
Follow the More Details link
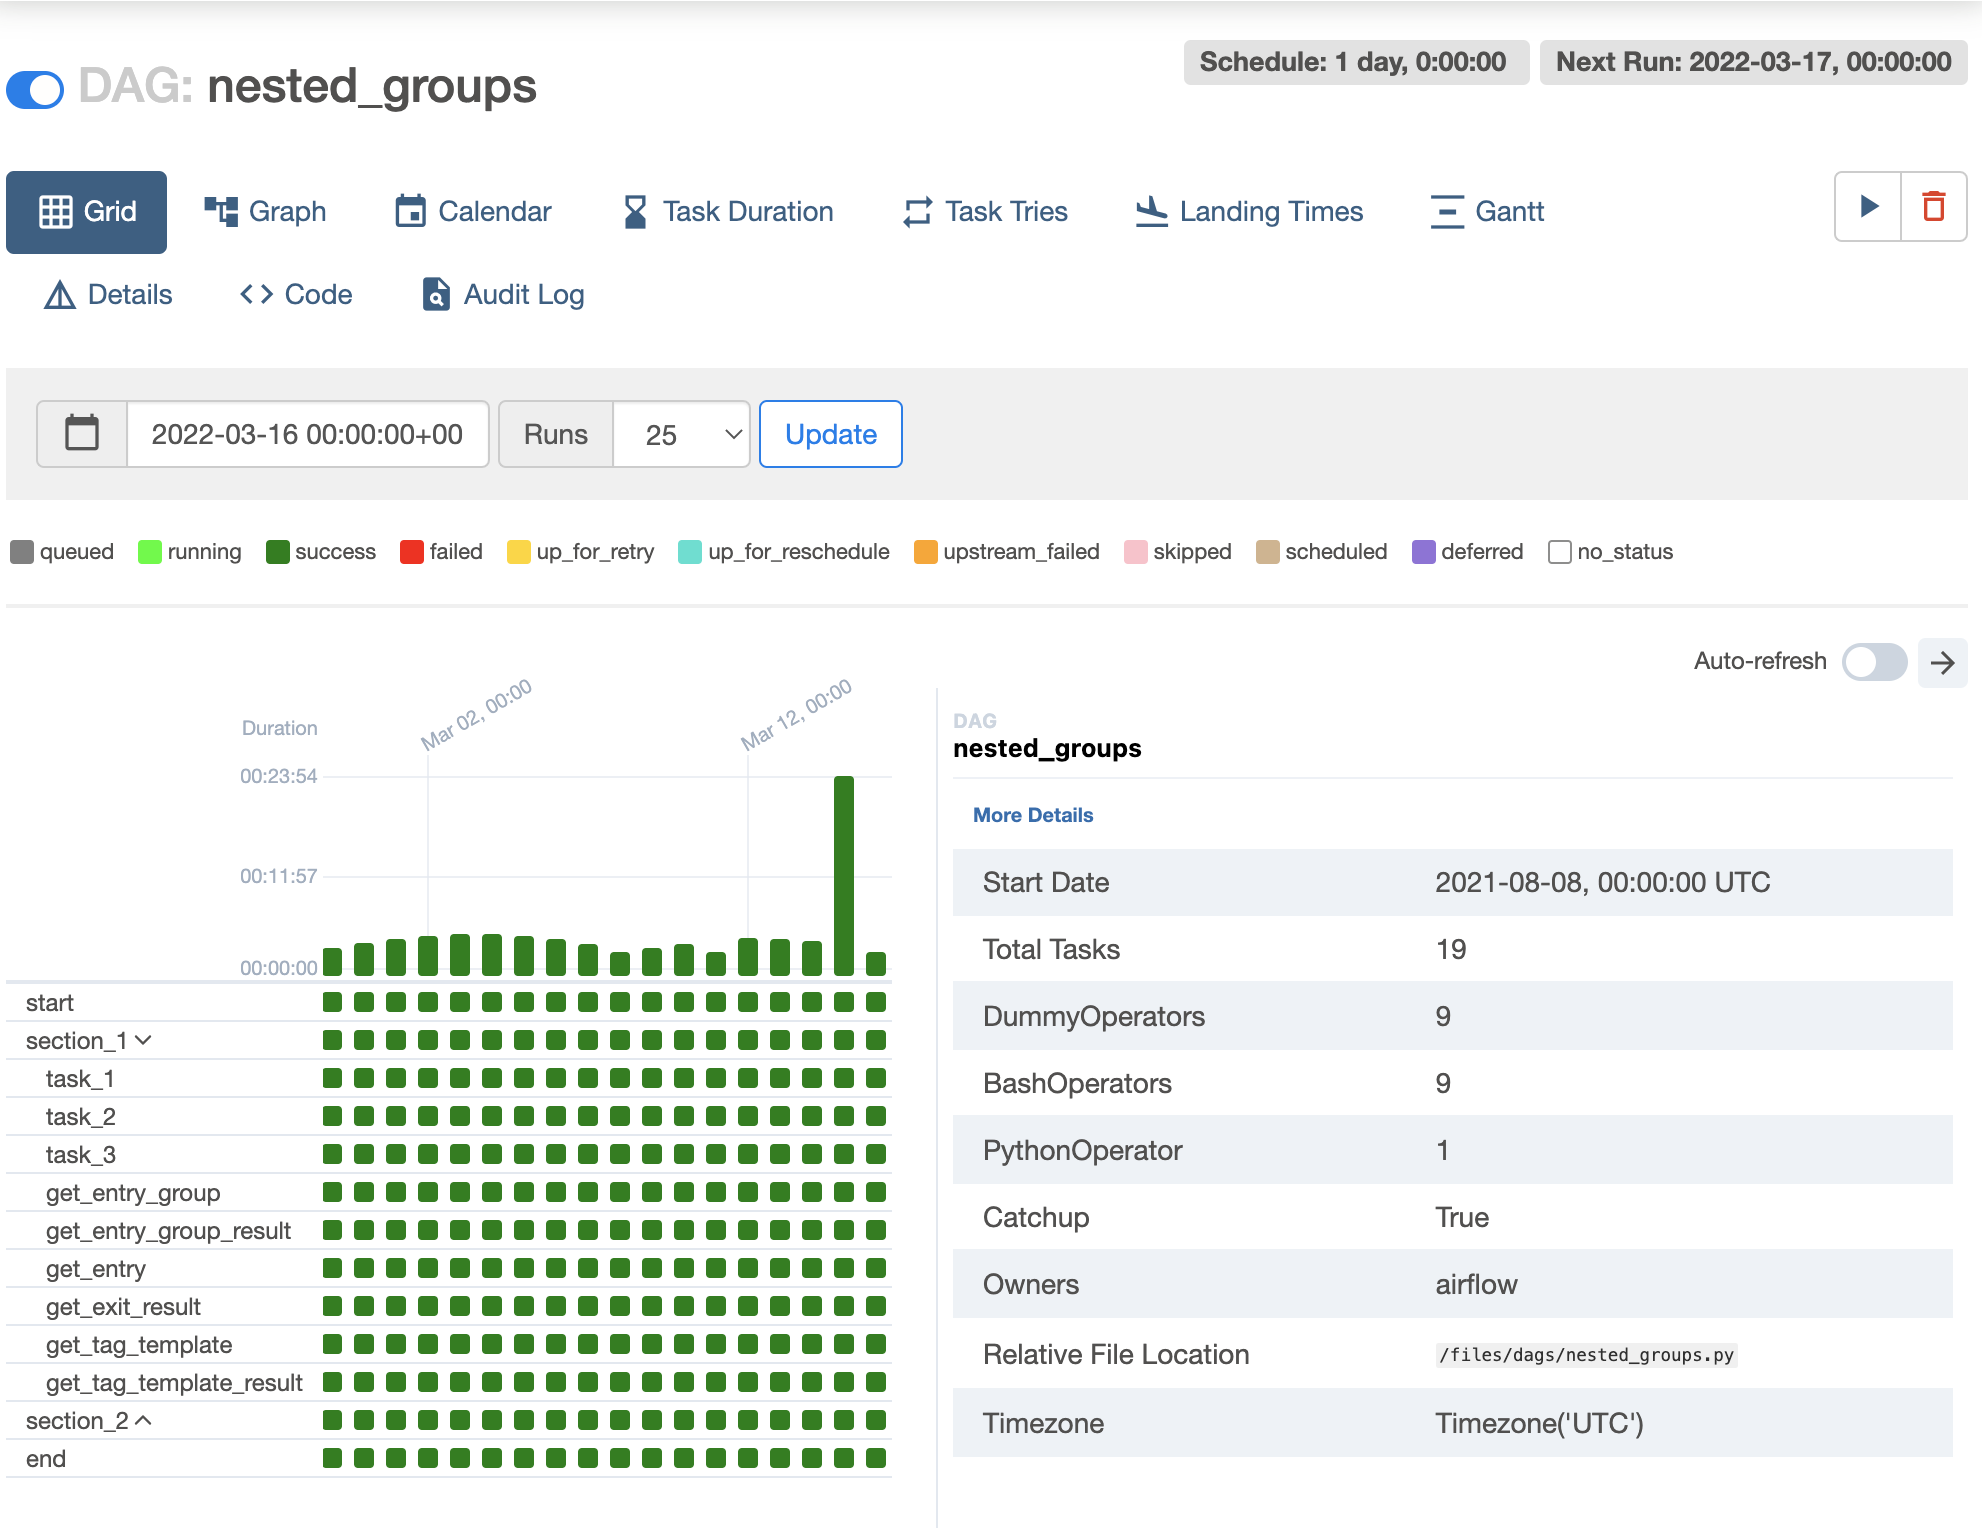[1033, 815]
